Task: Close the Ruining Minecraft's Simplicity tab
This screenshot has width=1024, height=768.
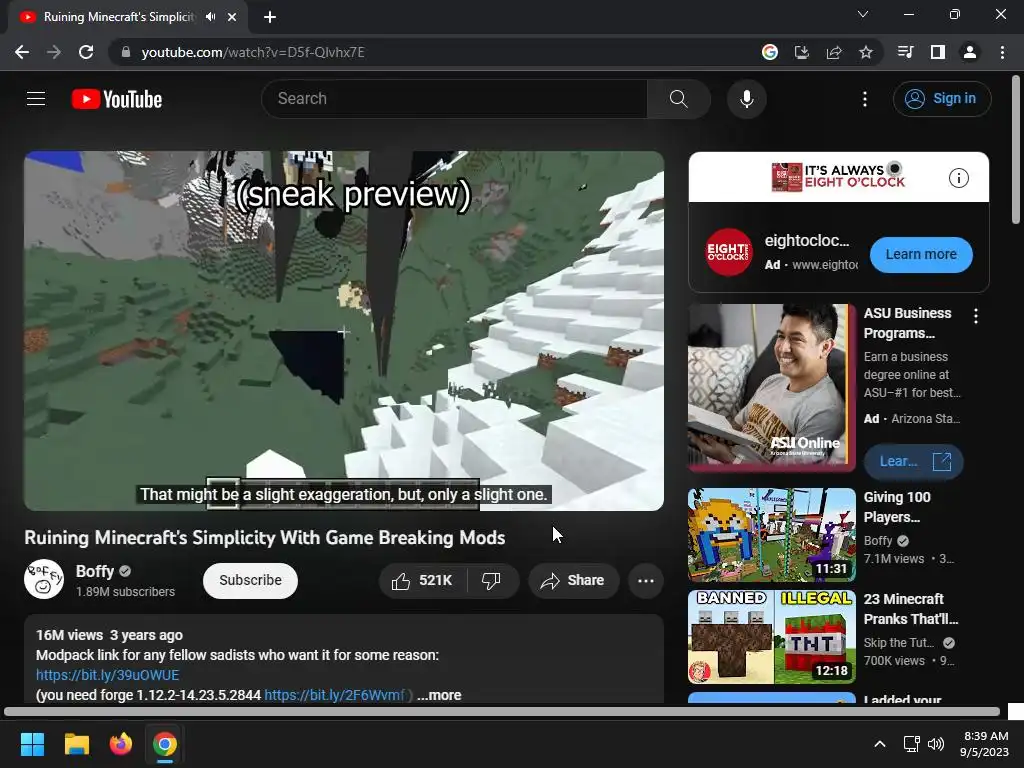Action: point(232,17)
